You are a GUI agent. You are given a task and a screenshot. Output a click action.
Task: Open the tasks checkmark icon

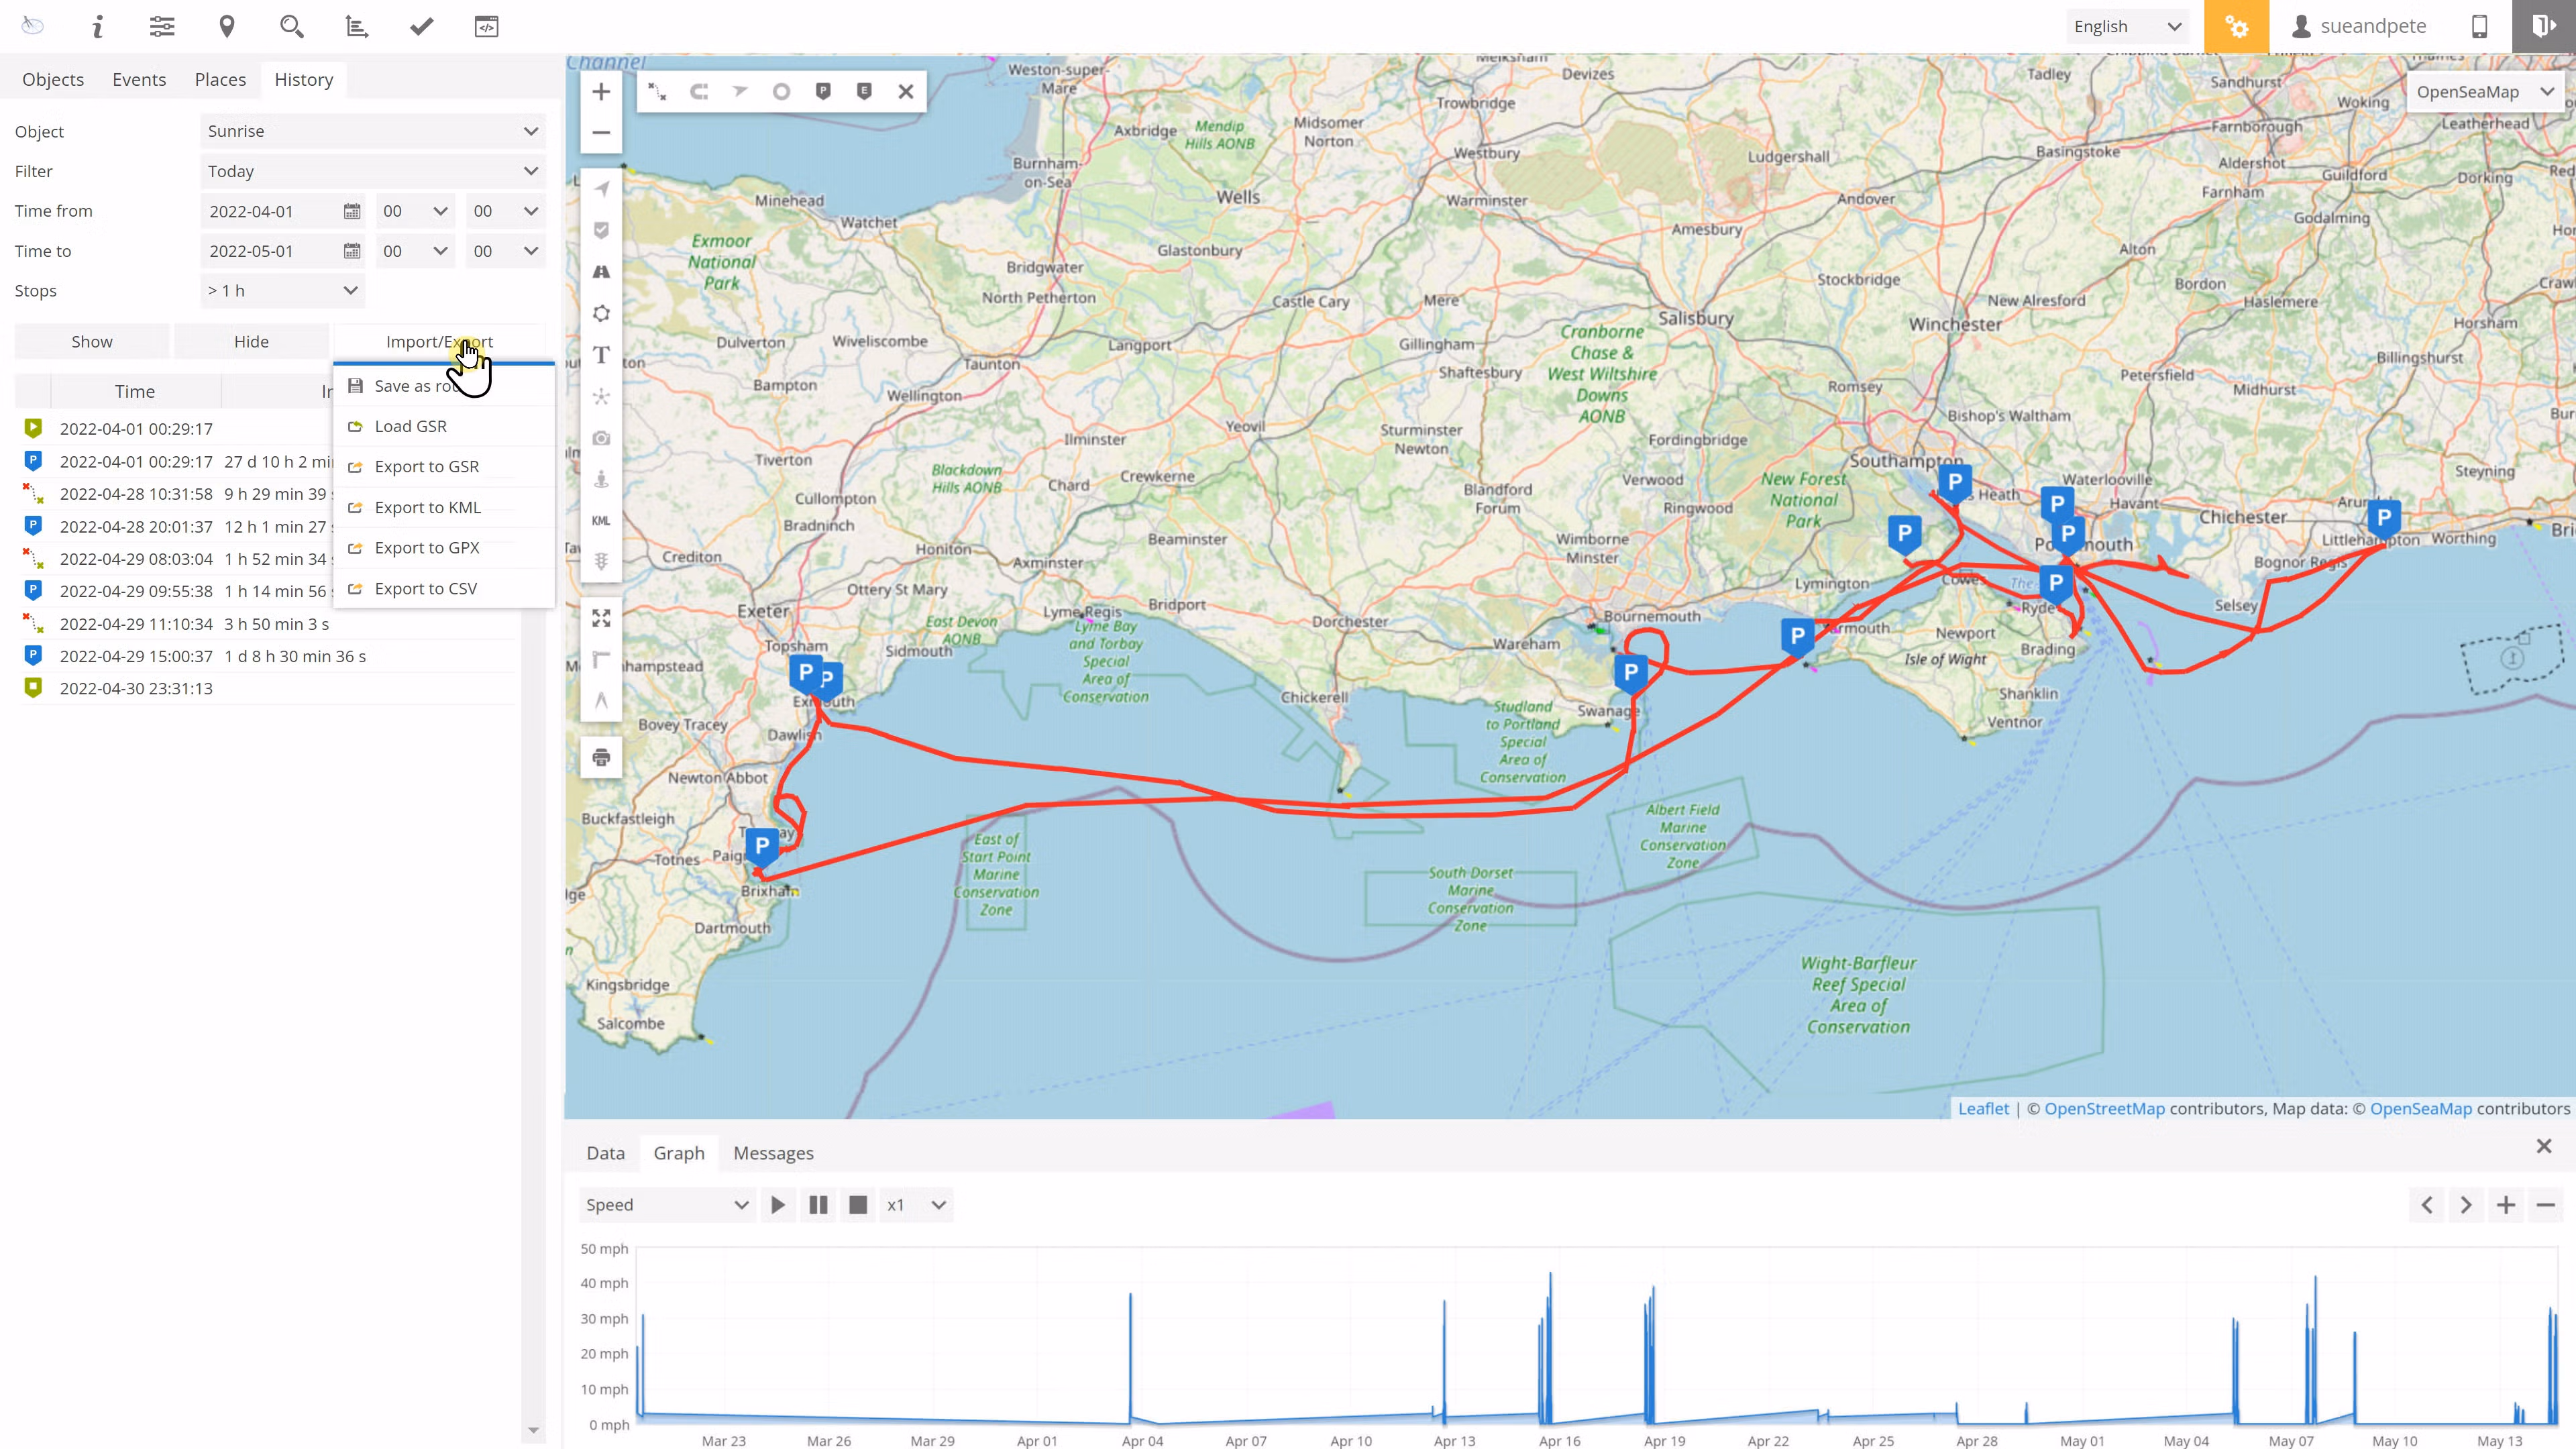click(x=422, y=27)
